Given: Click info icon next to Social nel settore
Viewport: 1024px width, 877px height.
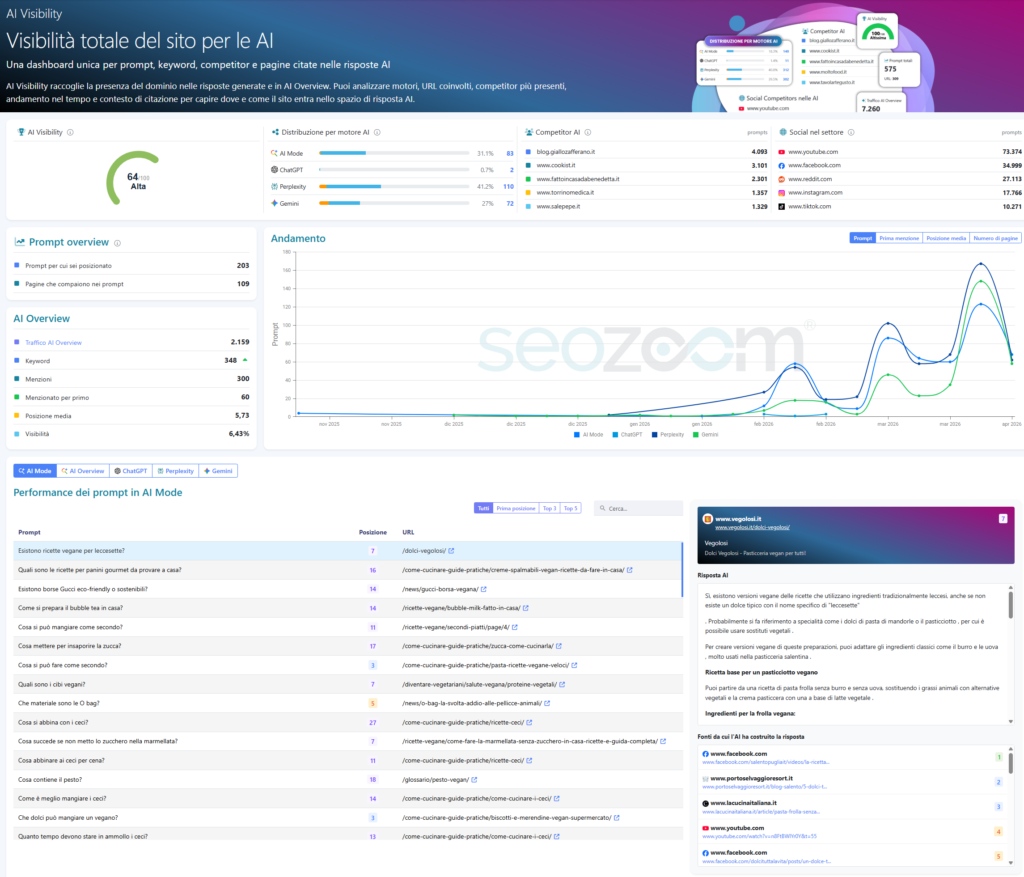Looking at the screenshot, I should coord(851,133).
